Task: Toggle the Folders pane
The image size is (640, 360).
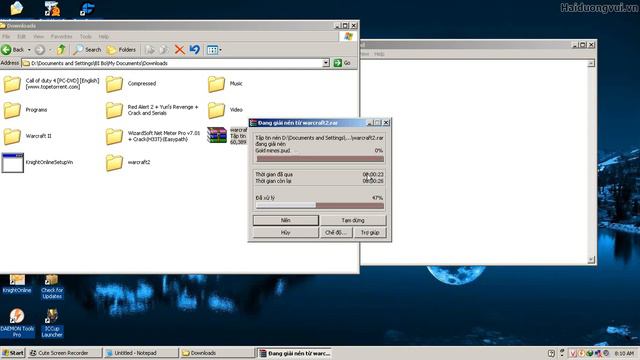Action: pyautogui.click(x=121, y=50)
